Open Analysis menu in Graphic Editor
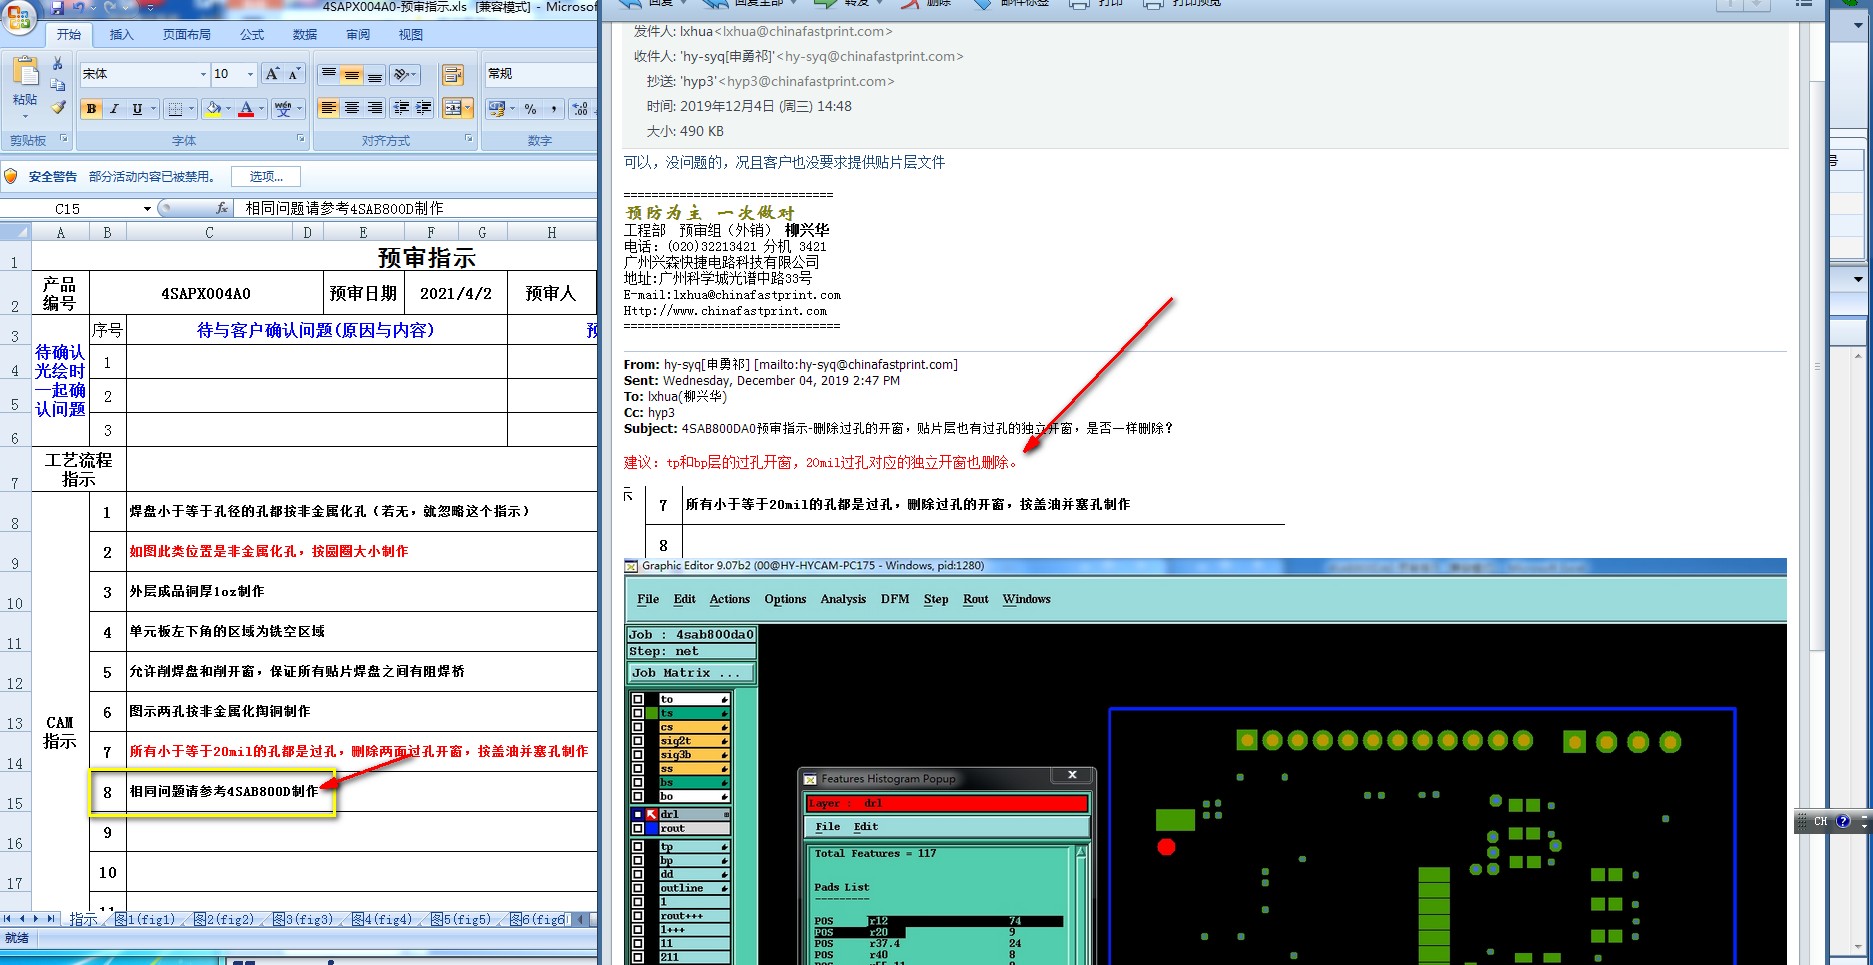The image size is (1873, 965). coord(843,599)
